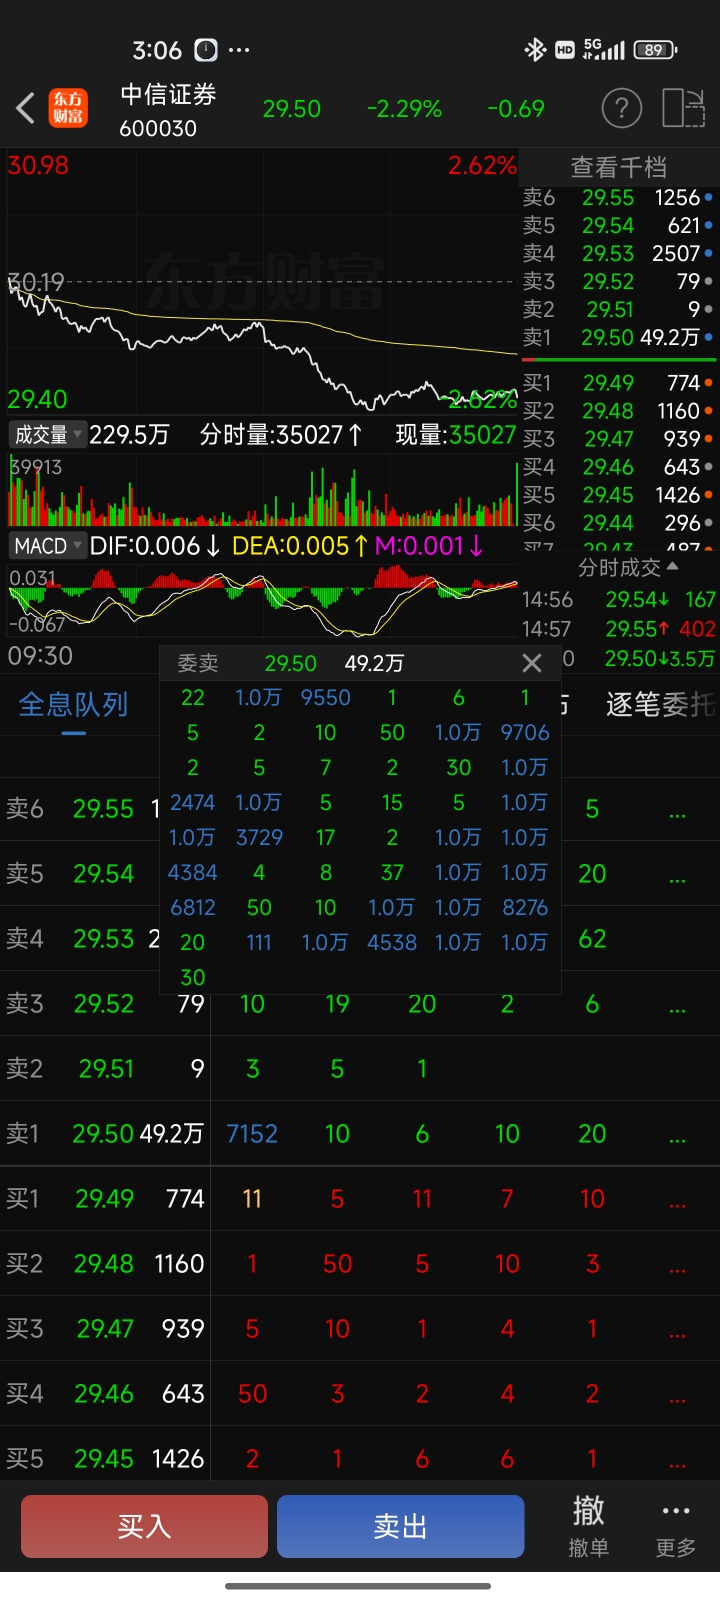Tap the red 买入 buy button

[144, 1527]
